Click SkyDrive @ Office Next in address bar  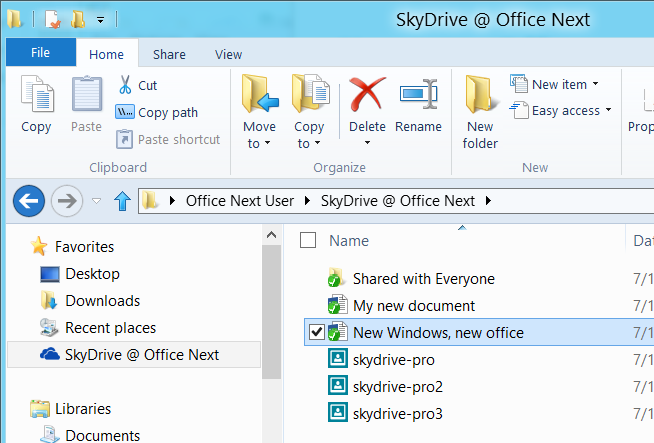397,201
